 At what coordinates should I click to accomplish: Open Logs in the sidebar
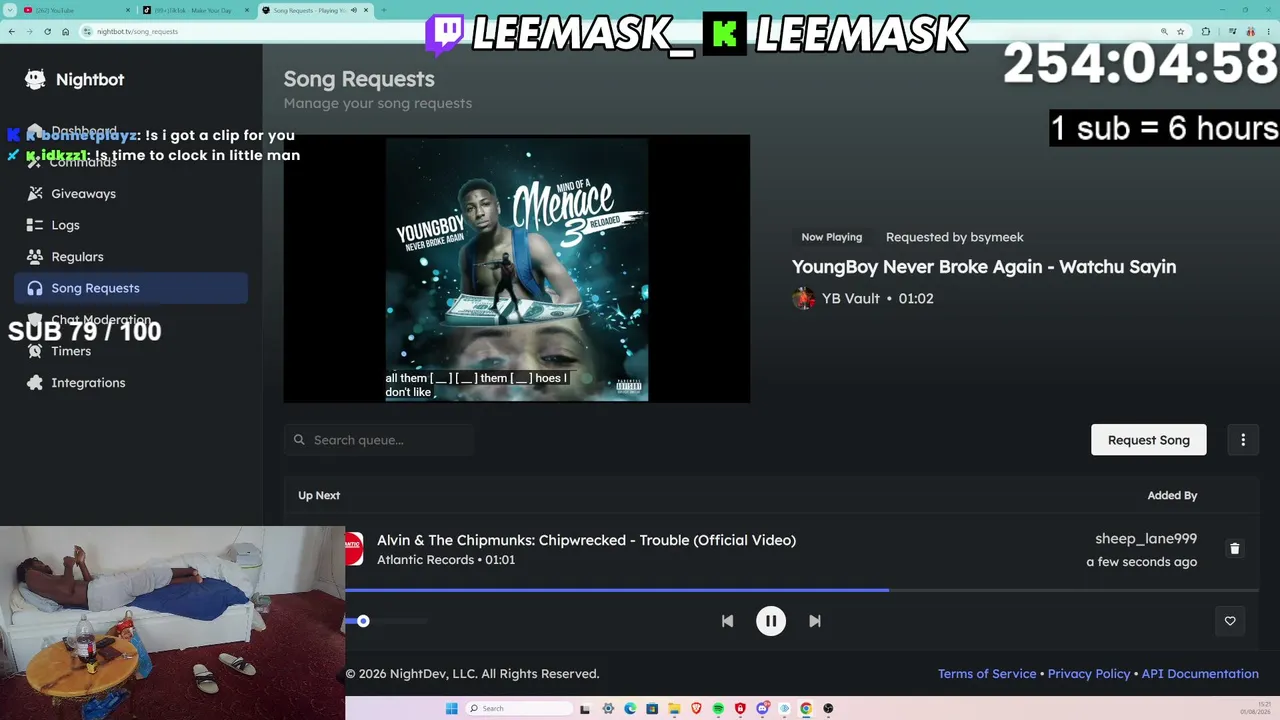tap(131, 225)
